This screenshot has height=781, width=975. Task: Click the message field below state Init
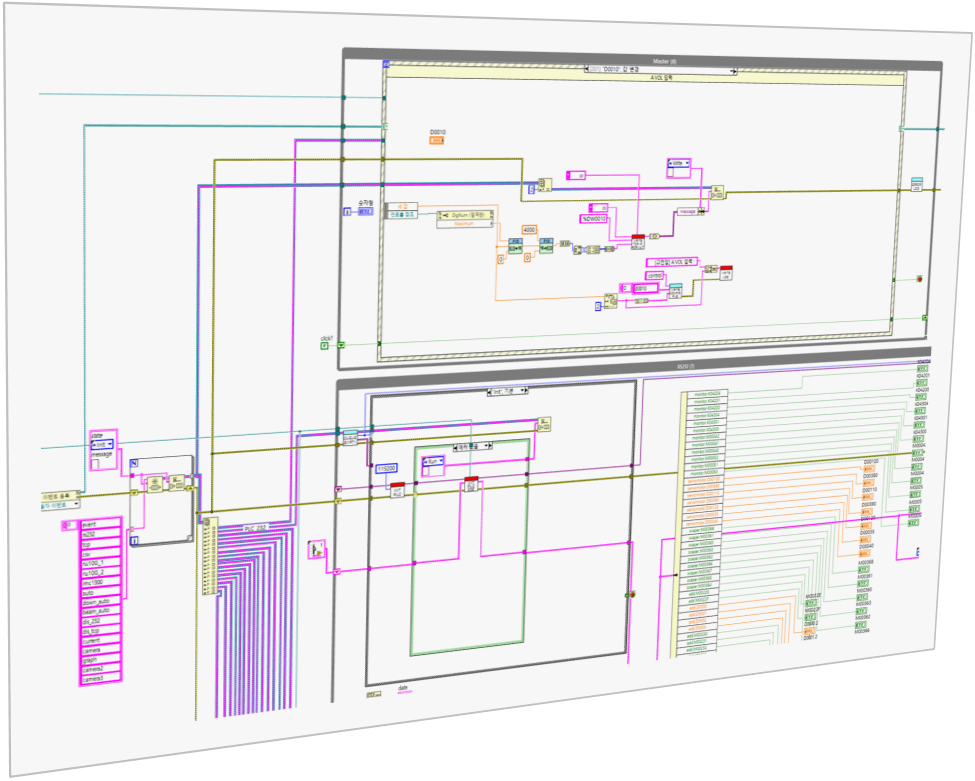tap(95, 464)
